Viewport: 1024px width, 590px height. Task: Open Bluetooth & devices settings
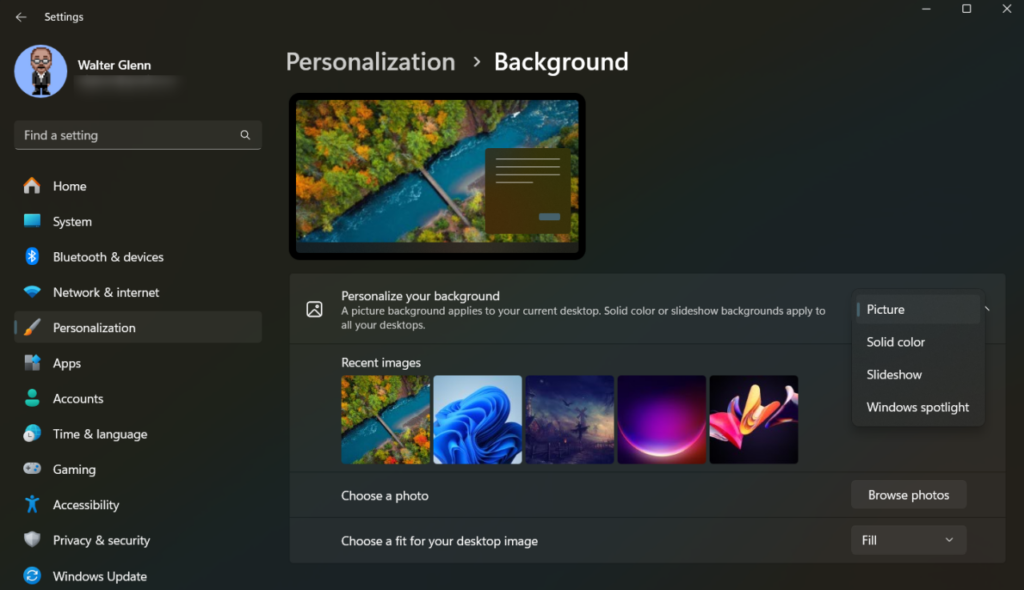click(138, 257)
